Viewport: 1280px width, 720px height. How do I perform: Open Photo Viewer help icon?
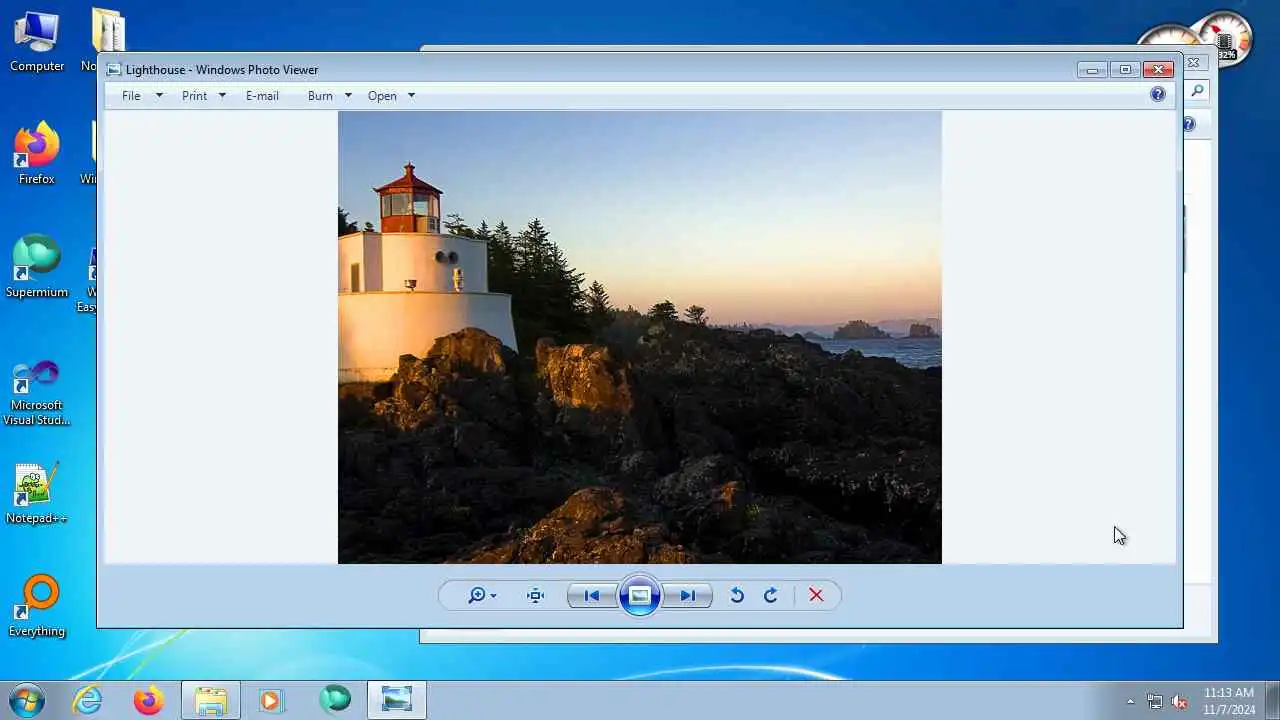point(1157,94)
